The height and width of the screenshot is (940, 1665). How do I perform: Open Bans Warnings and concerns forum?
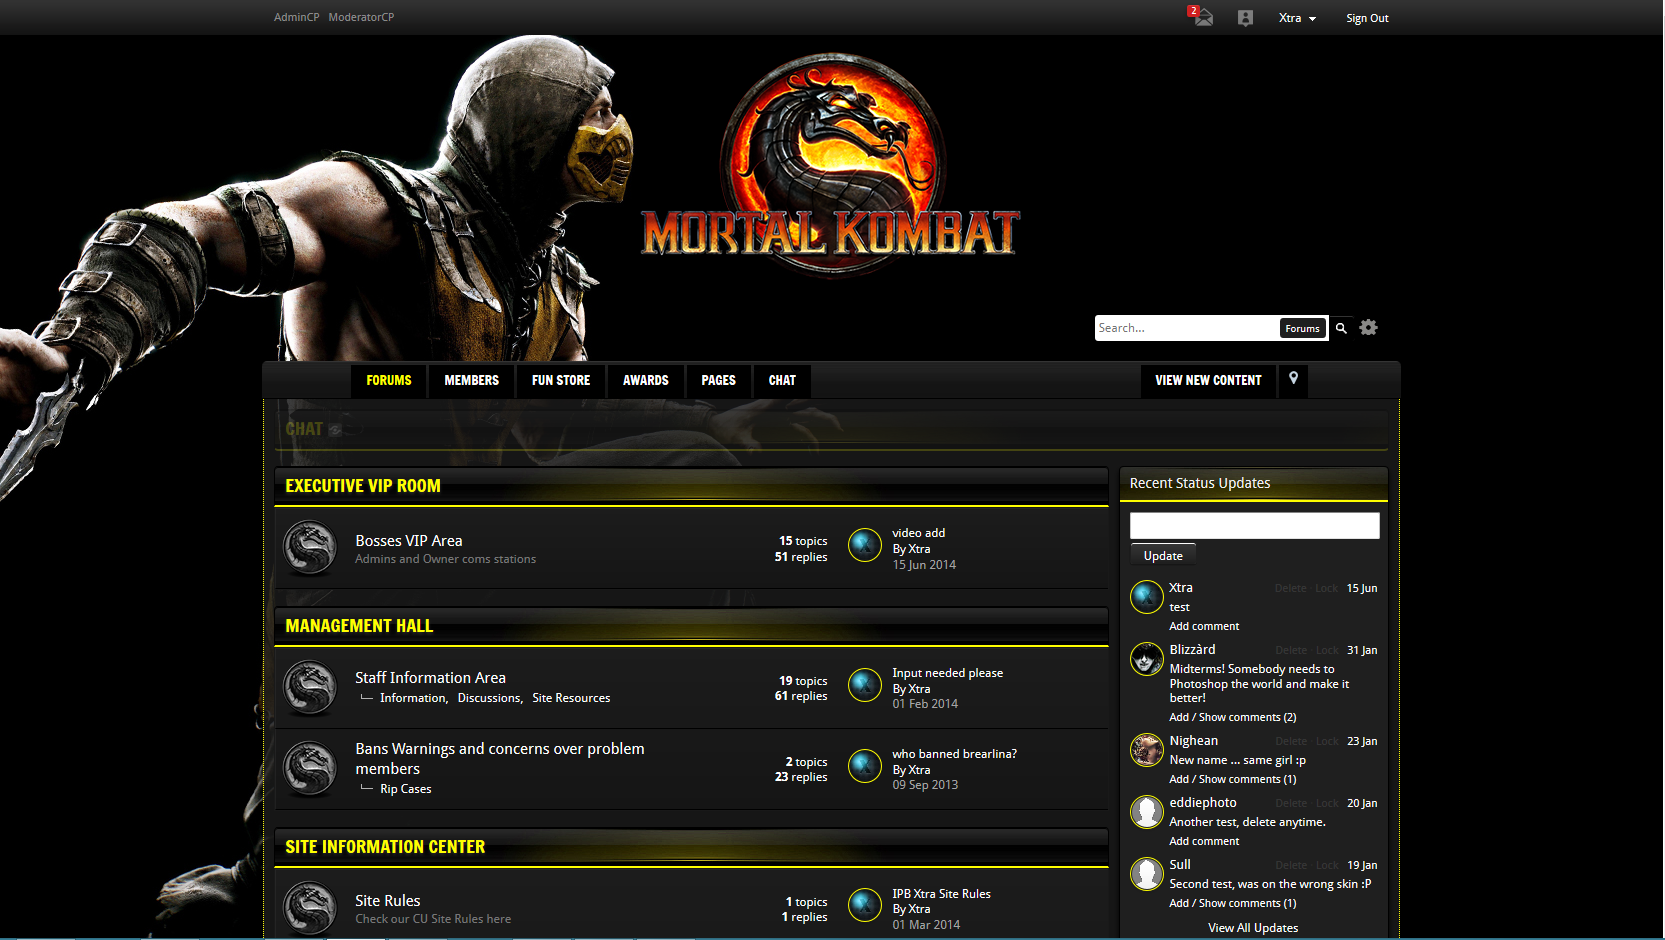click(x=500, y=759)
